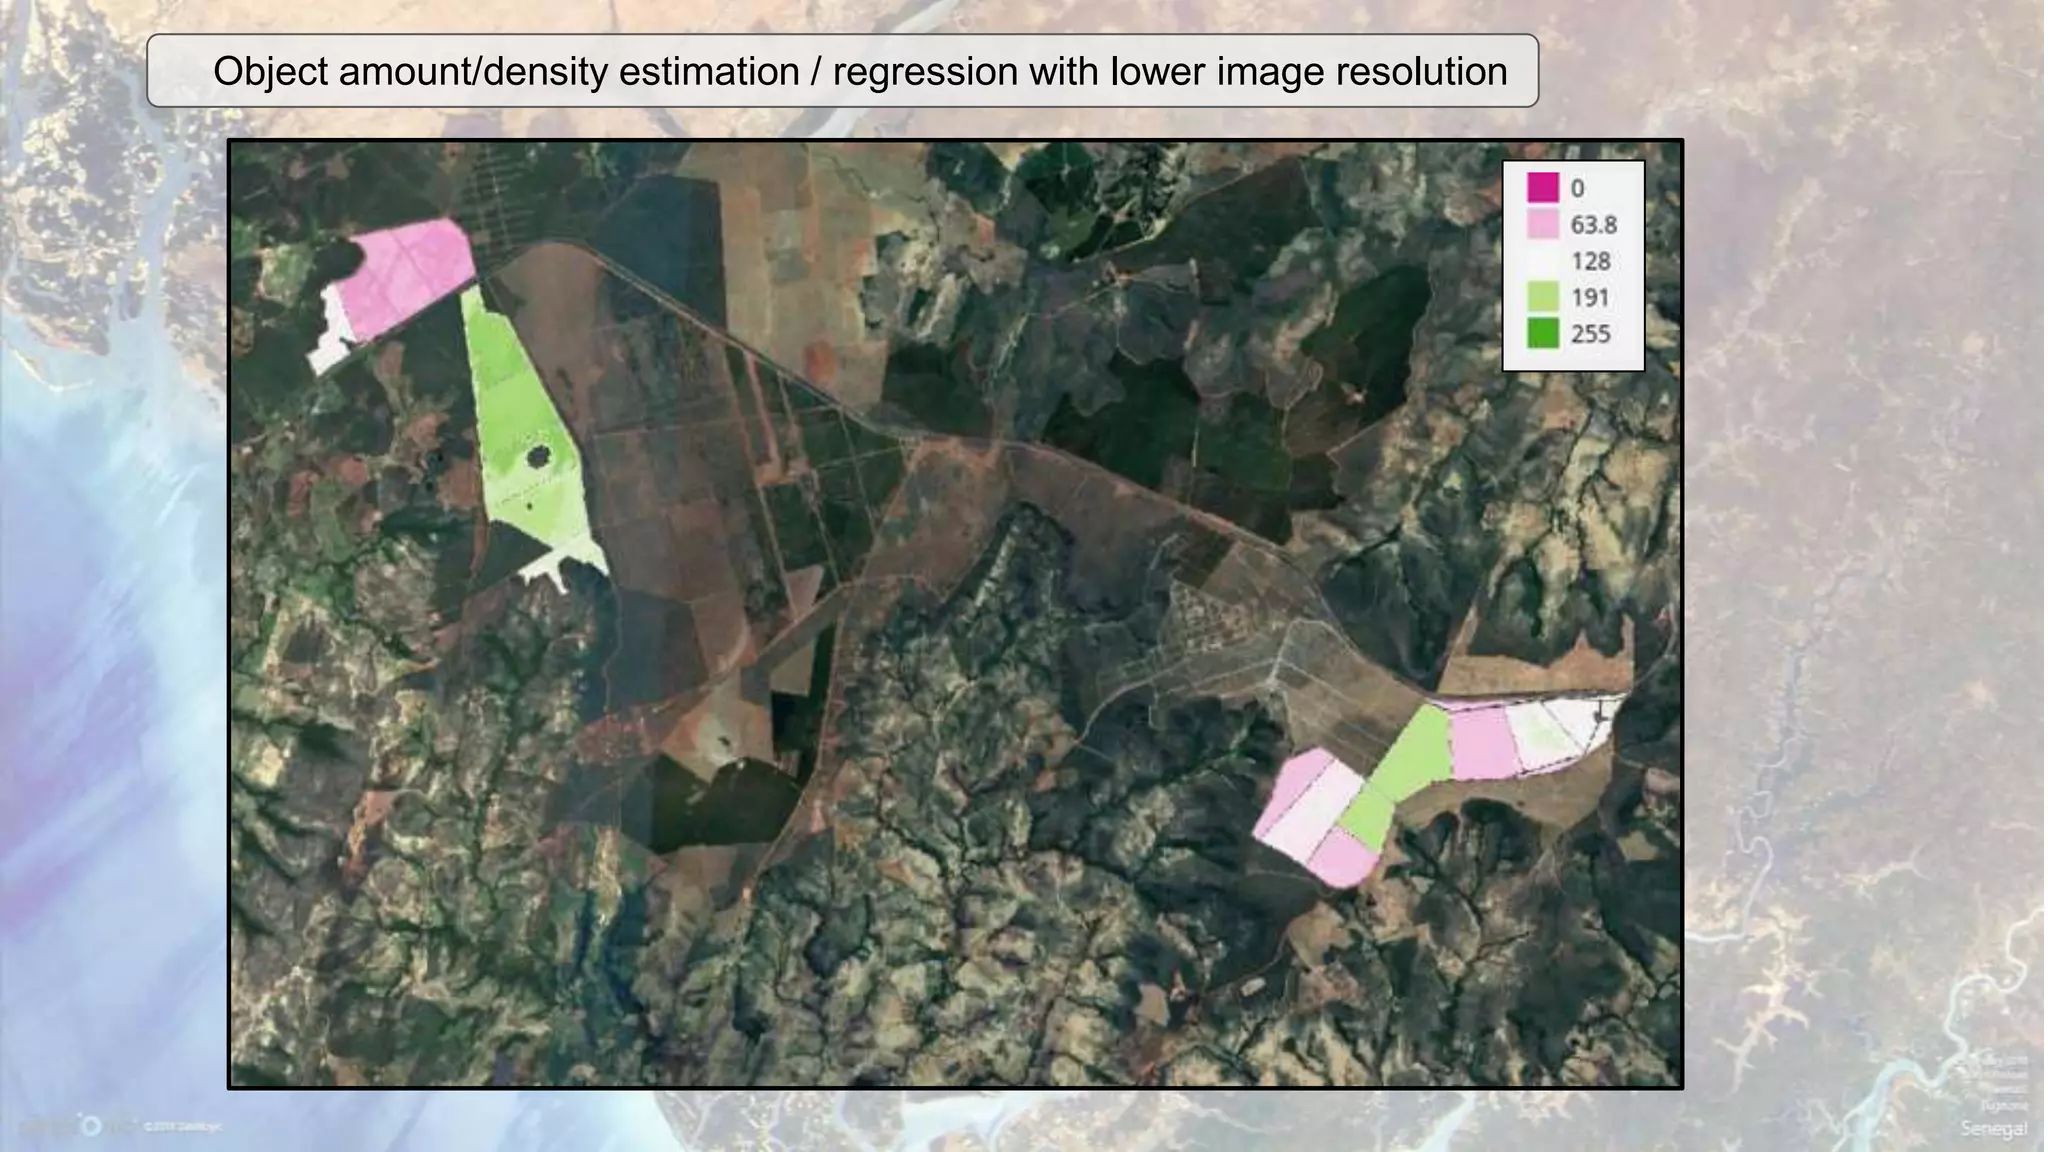Click the light pink legend swatch for 63.8
The width and height of the screenshot is (2048, 1152).
pos(1543,224)
